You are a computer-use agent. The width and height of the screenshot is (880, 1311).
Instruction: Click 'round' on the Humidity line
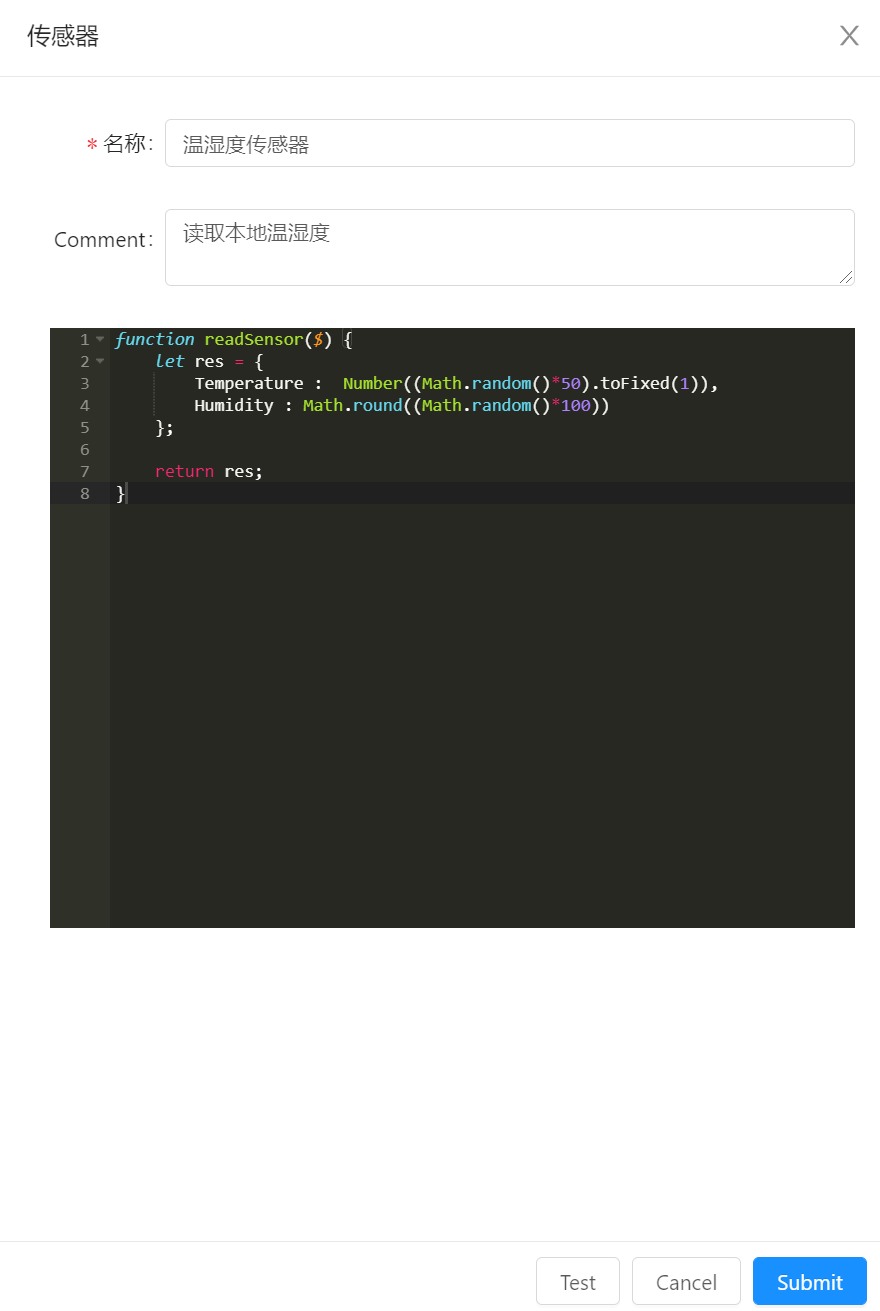(377, 406)
